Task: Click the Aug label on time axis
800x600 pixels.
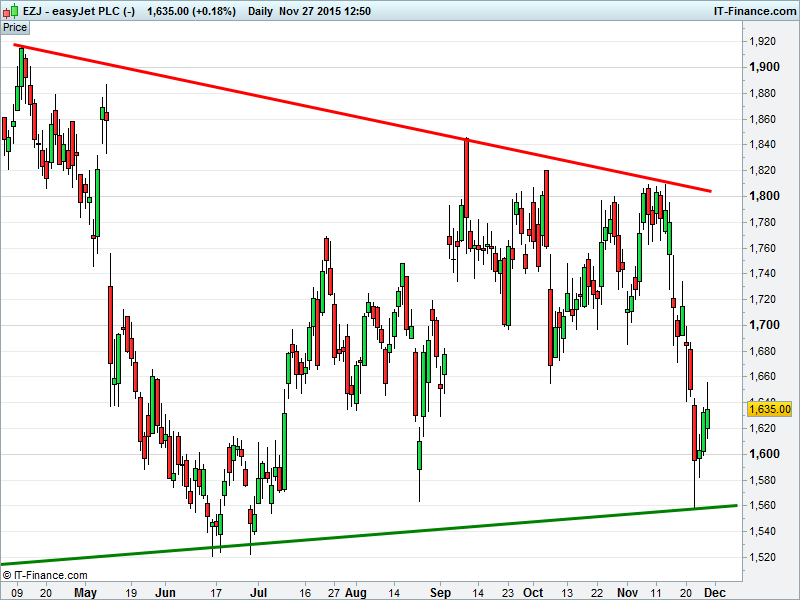Action: 355,591
